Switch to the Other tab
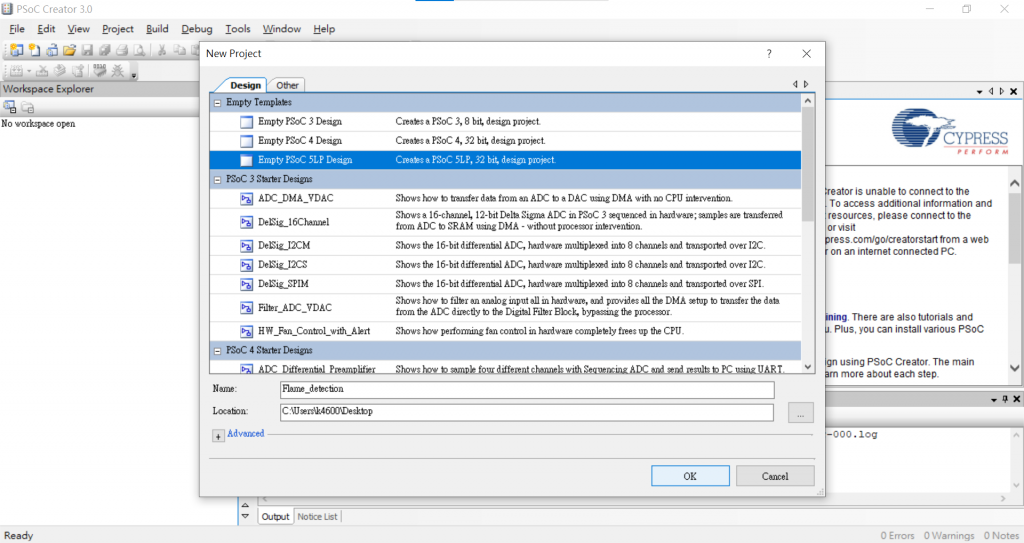The image size is (1024, 543). [287, 86]
